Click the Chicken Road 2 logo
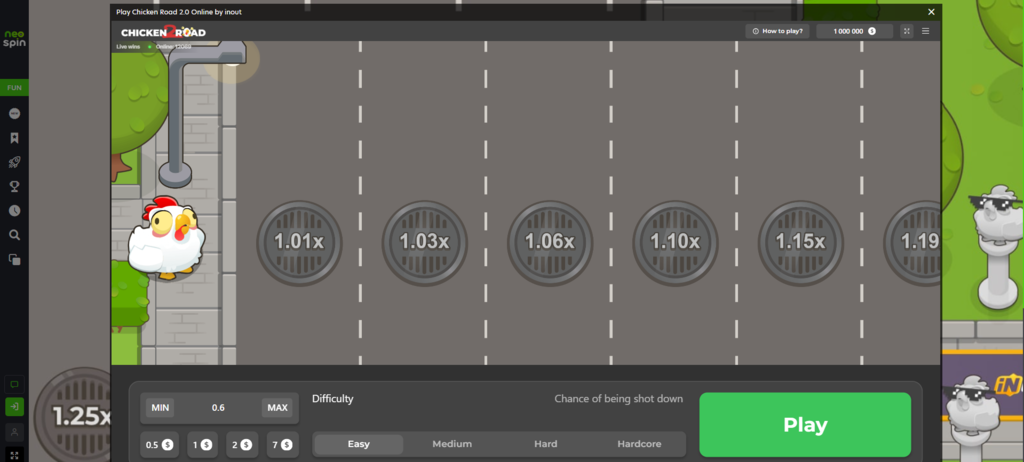Screen dimensions: 1024x462 click(x=163, y=31)
